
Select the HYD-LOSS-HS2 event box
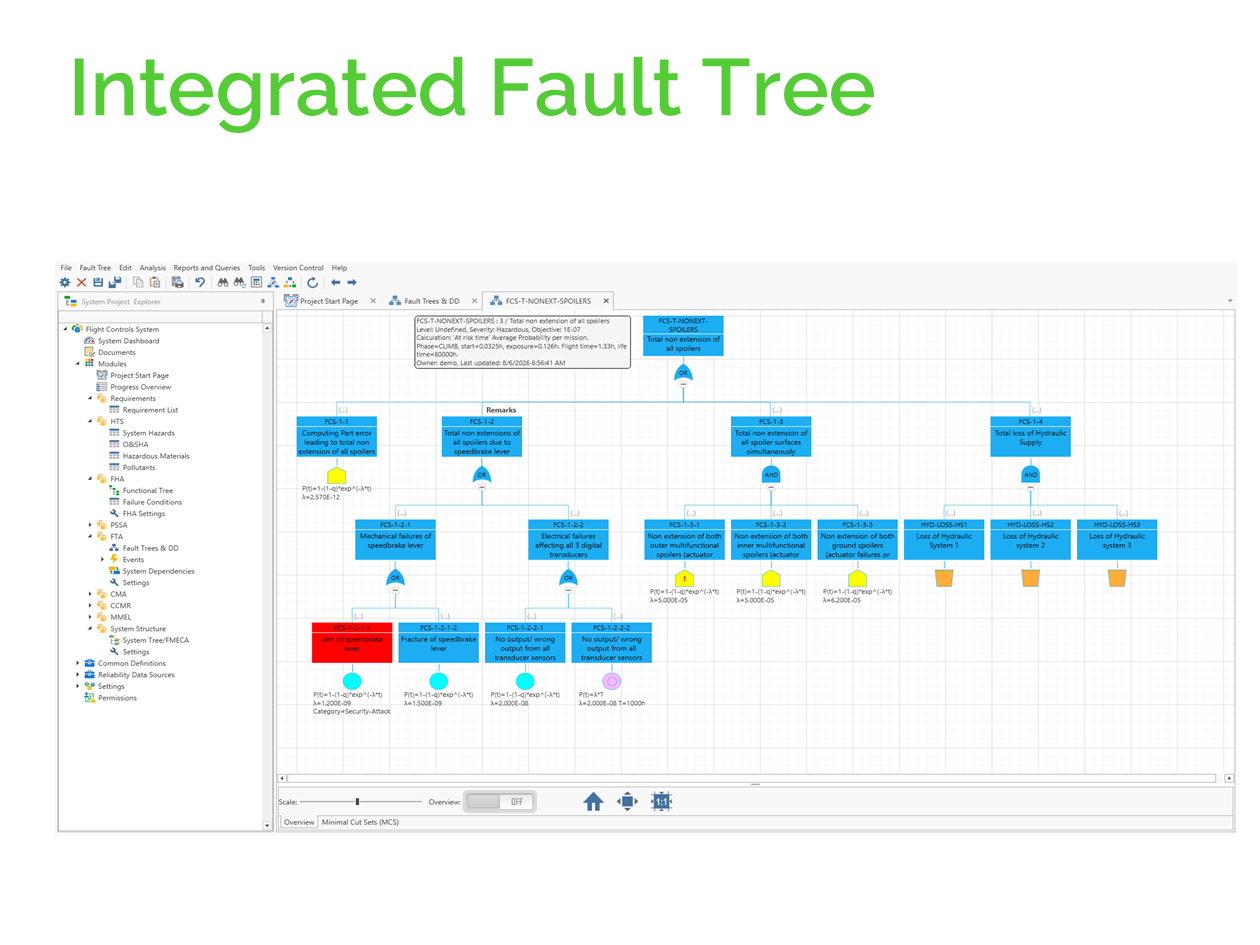pyautogui.click(x=1030, y=539)
